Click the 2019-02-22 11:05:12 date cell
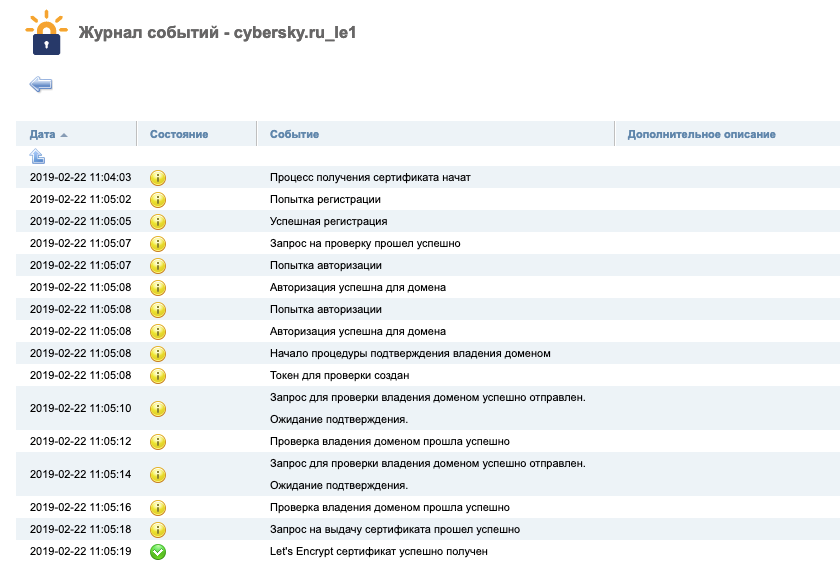 coord(80,441)
